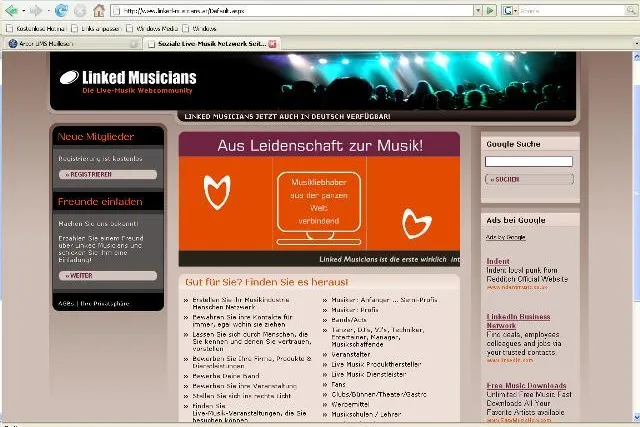
Task: Open the Indent ad link
Action: point(498,261)
